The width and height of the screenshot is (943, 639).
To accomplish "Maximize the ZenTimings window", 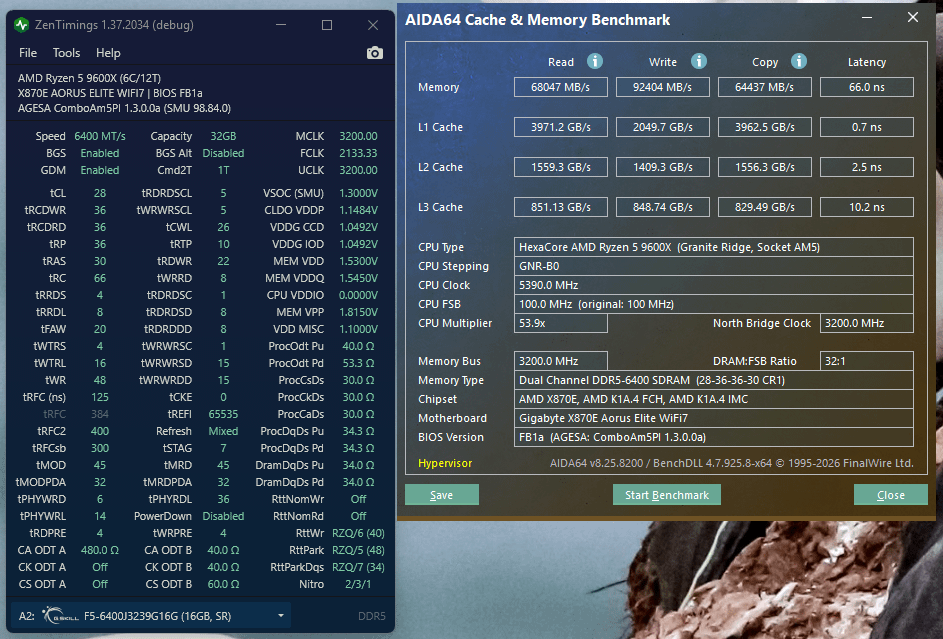I will tap(327, 25).
